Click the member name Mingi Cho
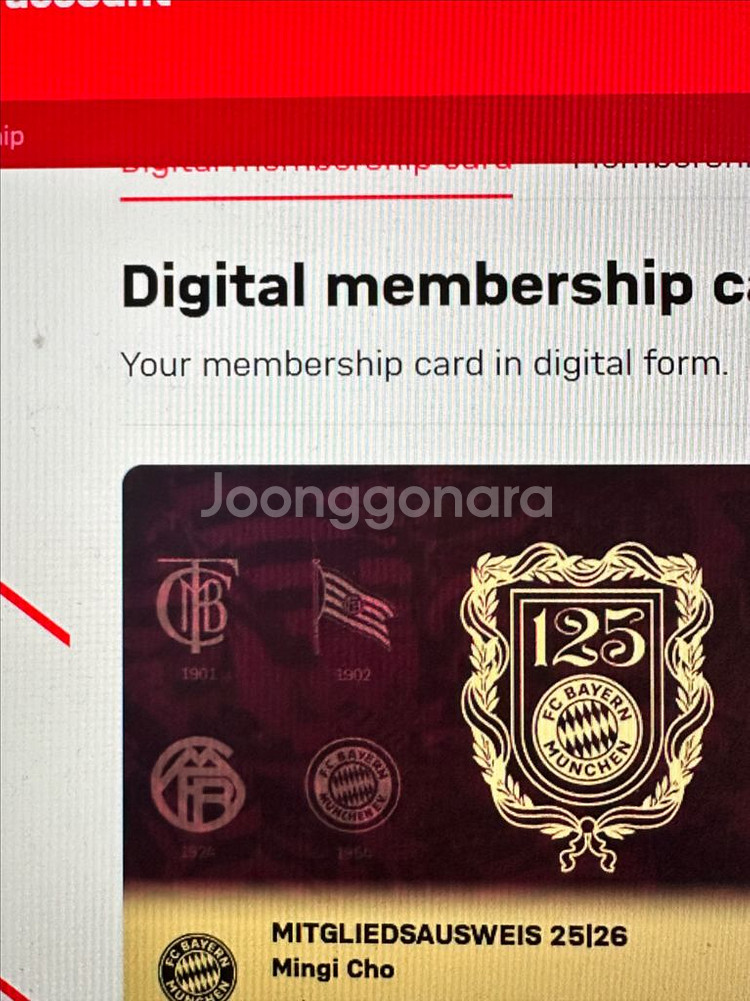The image size is (750, 1001). point(333,968)
